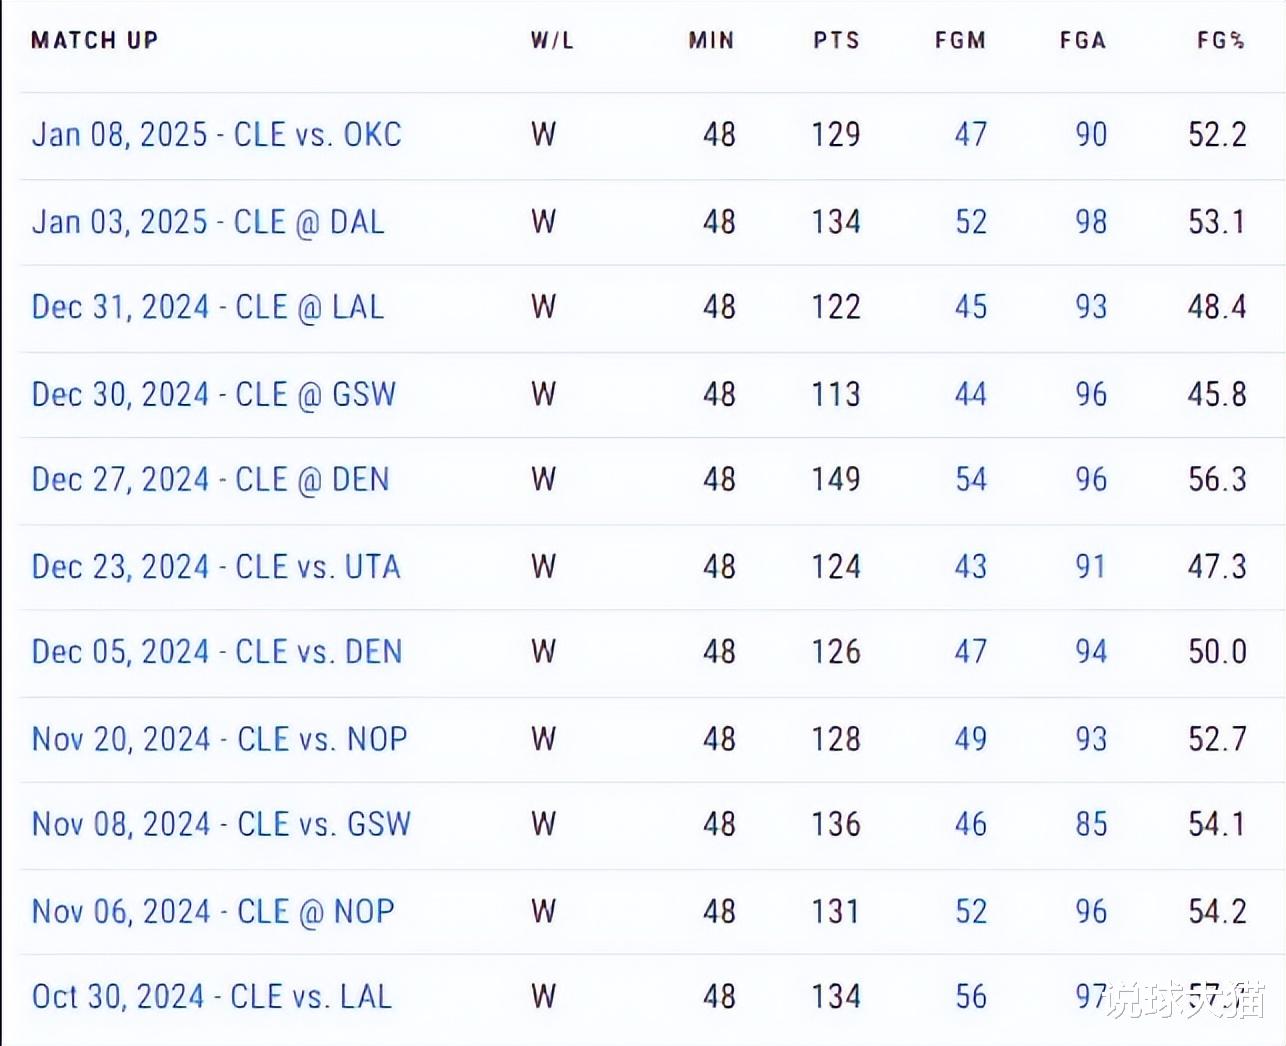1286x1046 pixels.
Task: Open the Oct 30, 2024 CLE vs. LAL matchup
Action: click(212, 997)
